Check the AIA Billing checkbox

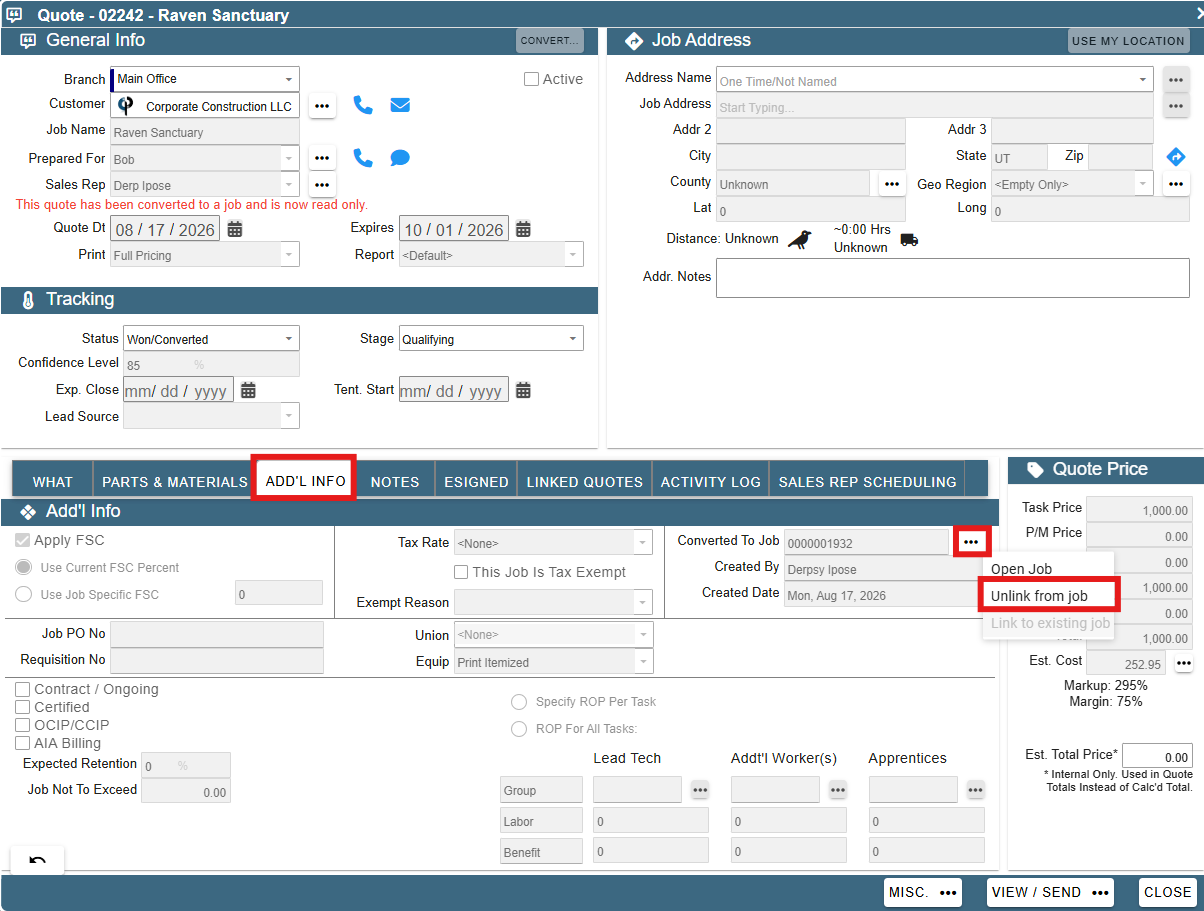(23, 743)
